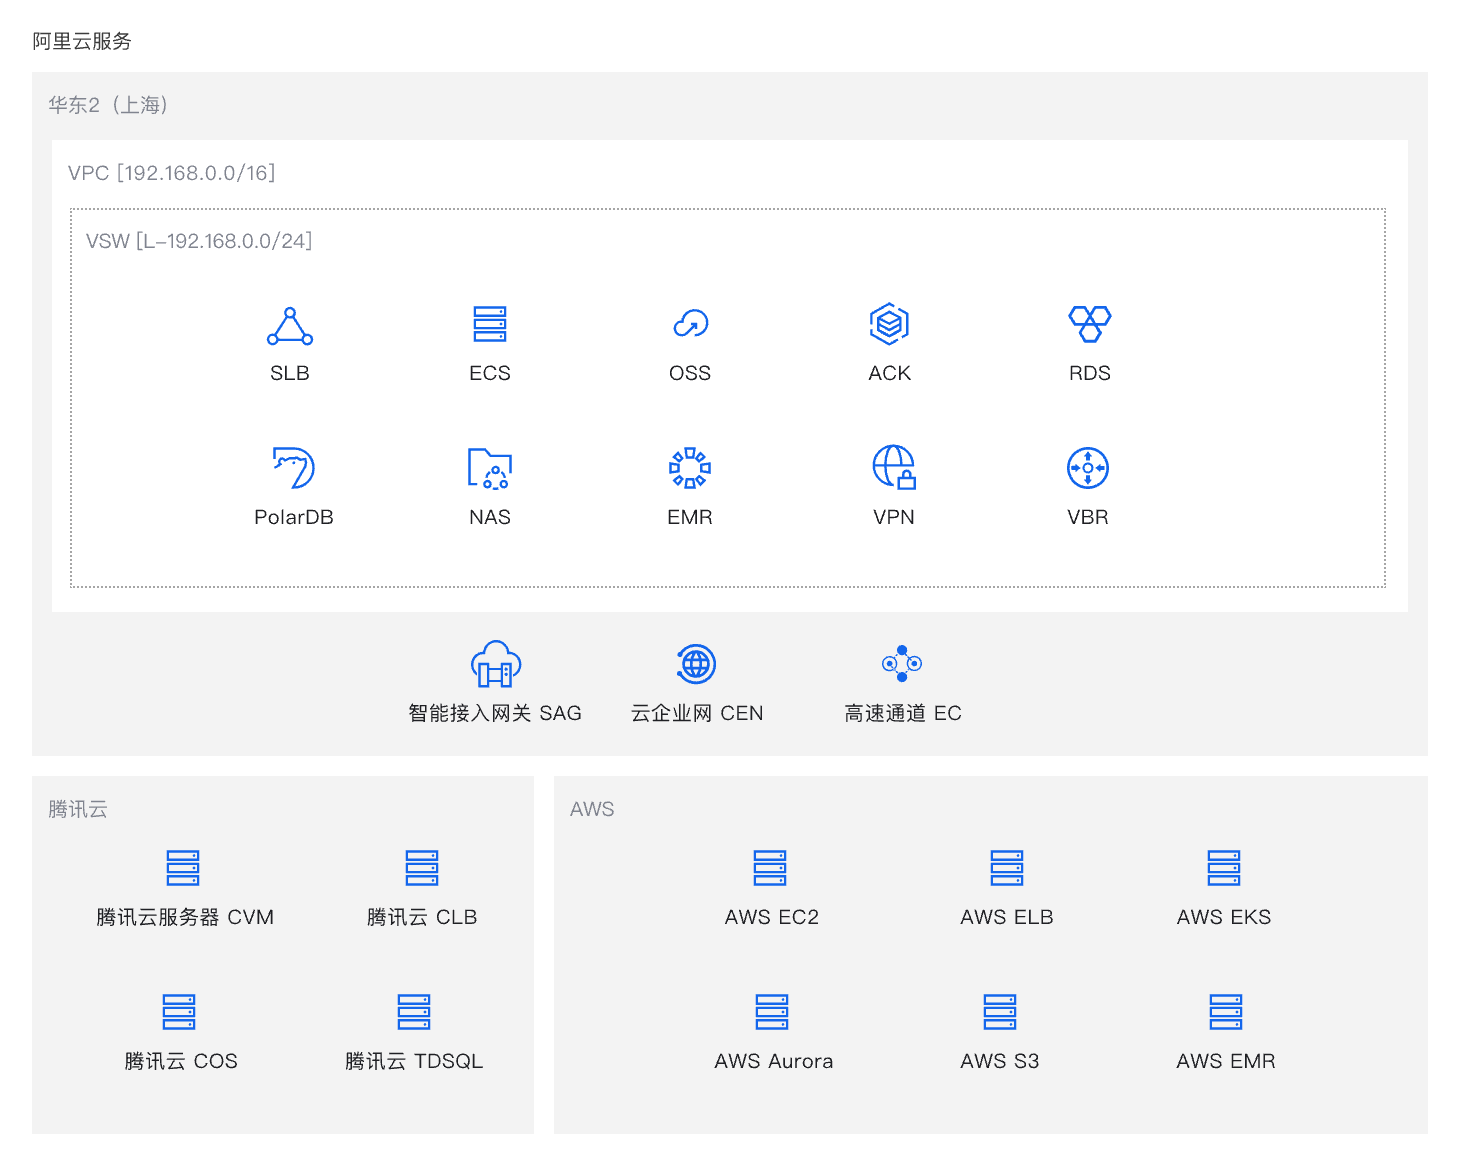Select the AWS Aurora text label
The image size is (1460, 1166).
tap(774, 1061)
